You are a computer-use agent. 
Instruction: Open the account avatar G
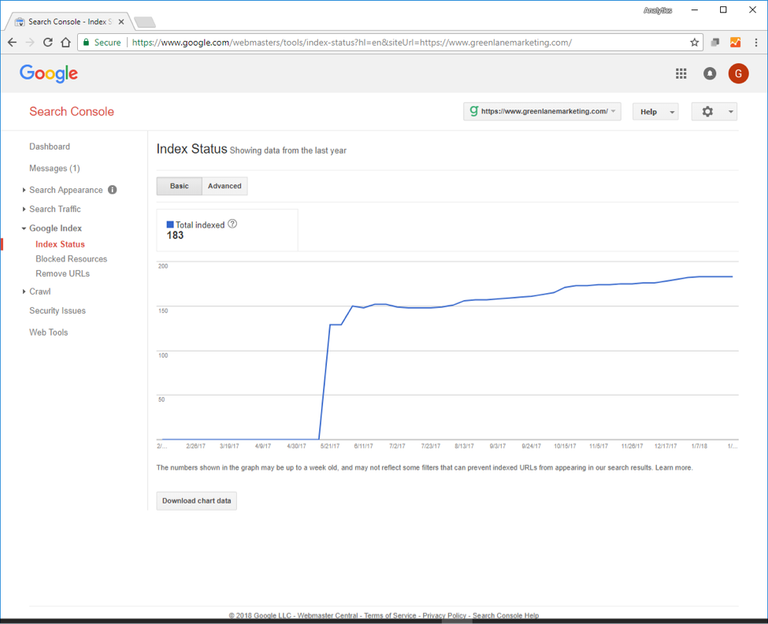tap(738, 73)
